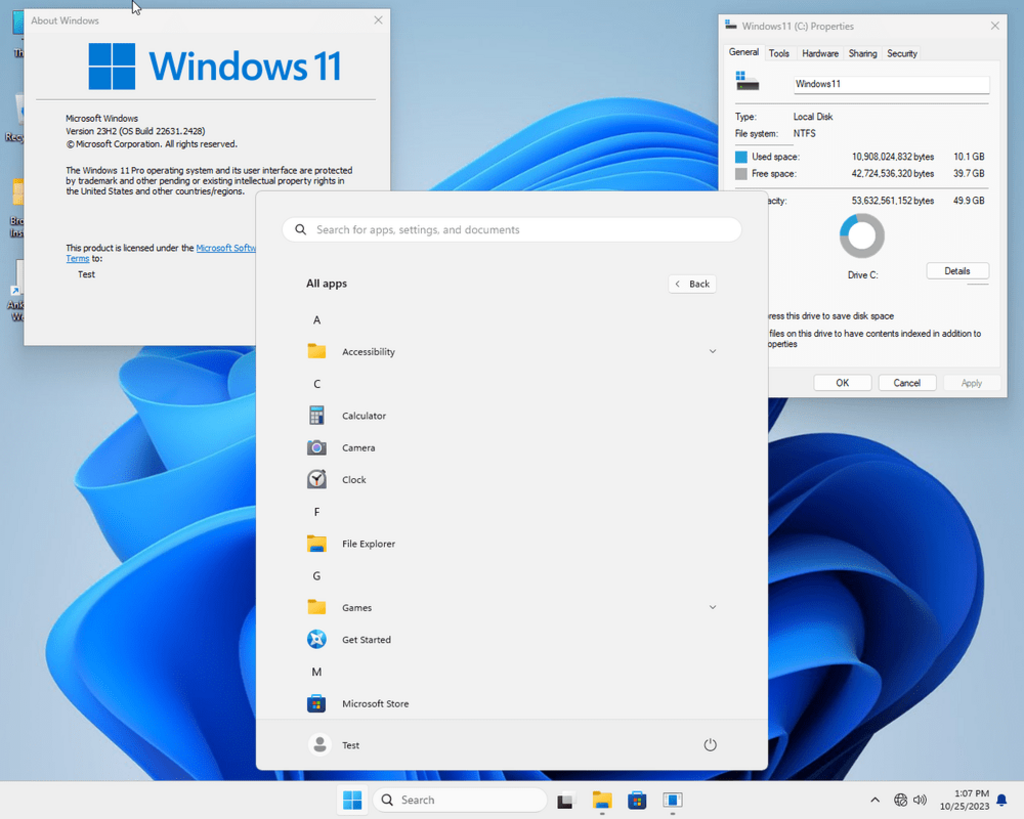Switch to the Tools tab in Properties
The image size is (1024, 819).
pos(778,54)
